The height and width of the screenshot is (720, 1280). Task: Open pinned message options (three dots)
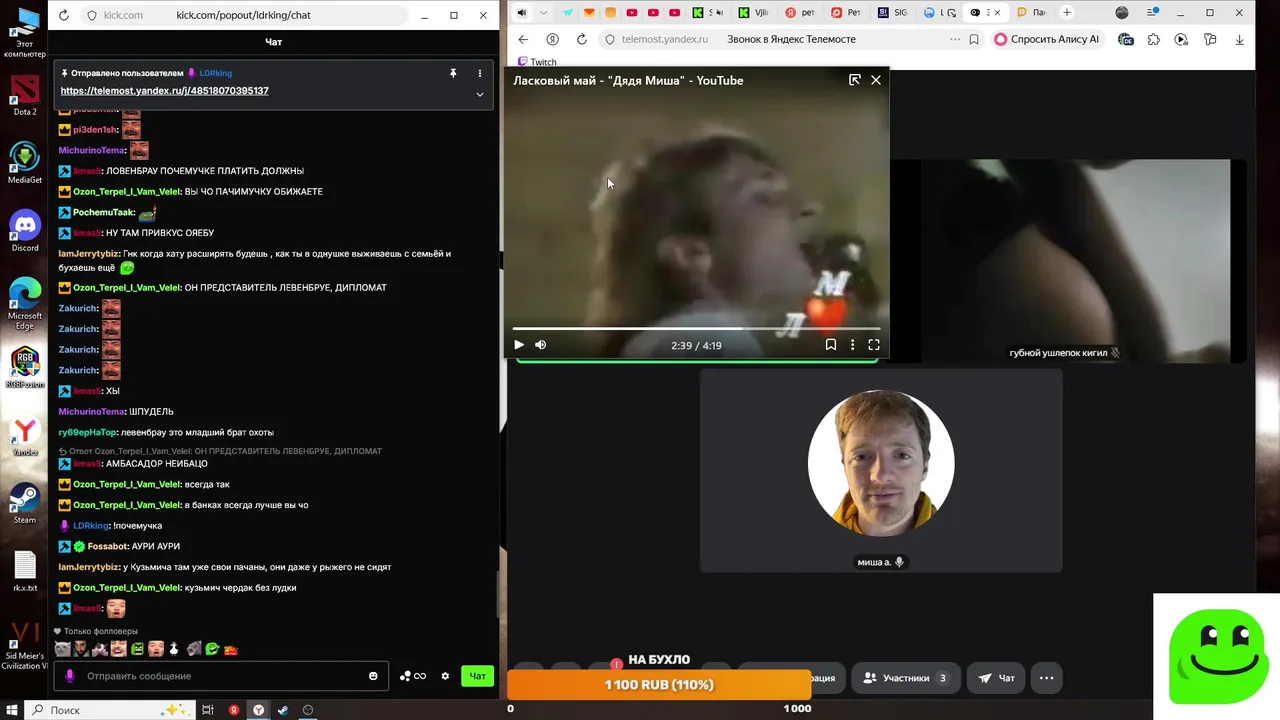[x=480, y=73]
